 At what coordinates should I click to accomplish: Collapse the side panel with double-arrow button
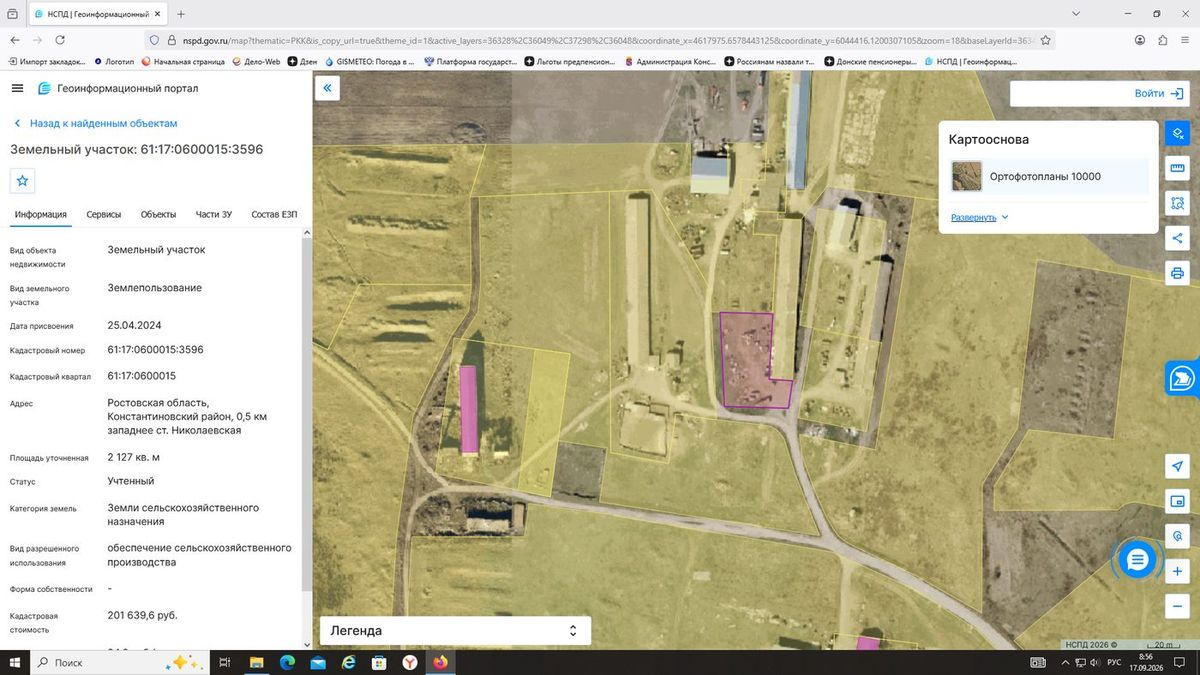pyautogui.click(x=327, y=88)
